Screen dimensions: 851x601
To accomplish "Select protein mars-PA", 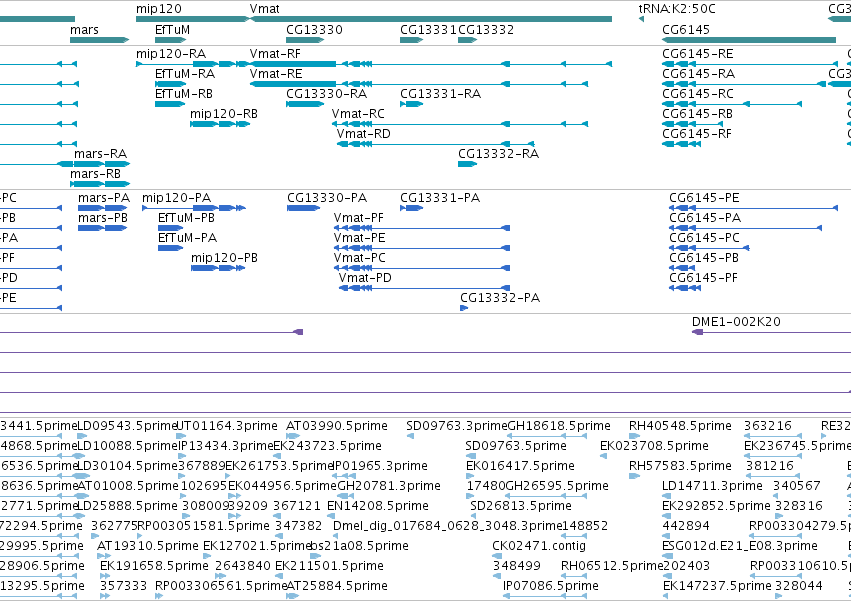I will click(x=104, y=198).
